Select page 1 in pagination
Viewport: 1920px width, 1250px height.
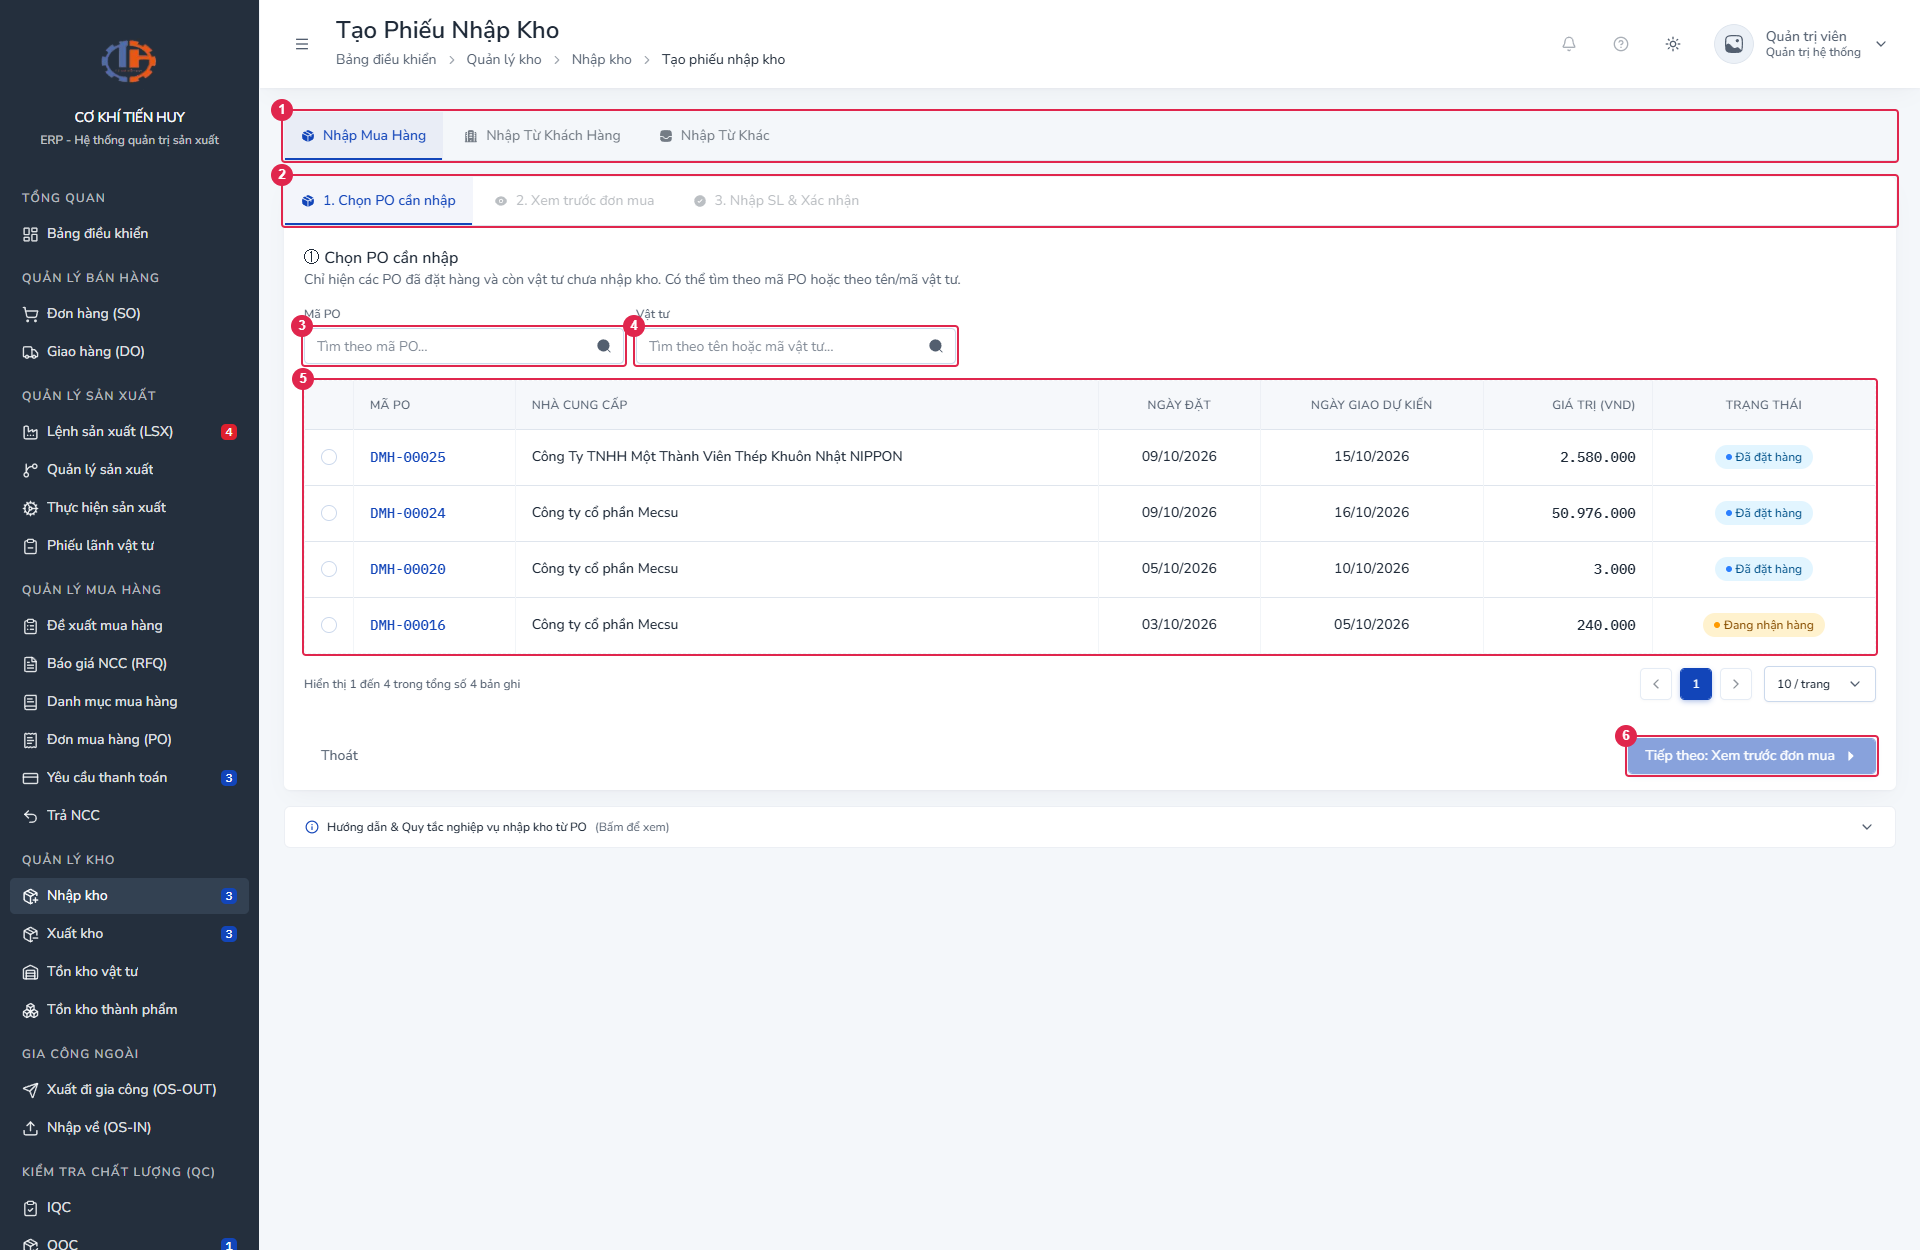pos(1696,684)
